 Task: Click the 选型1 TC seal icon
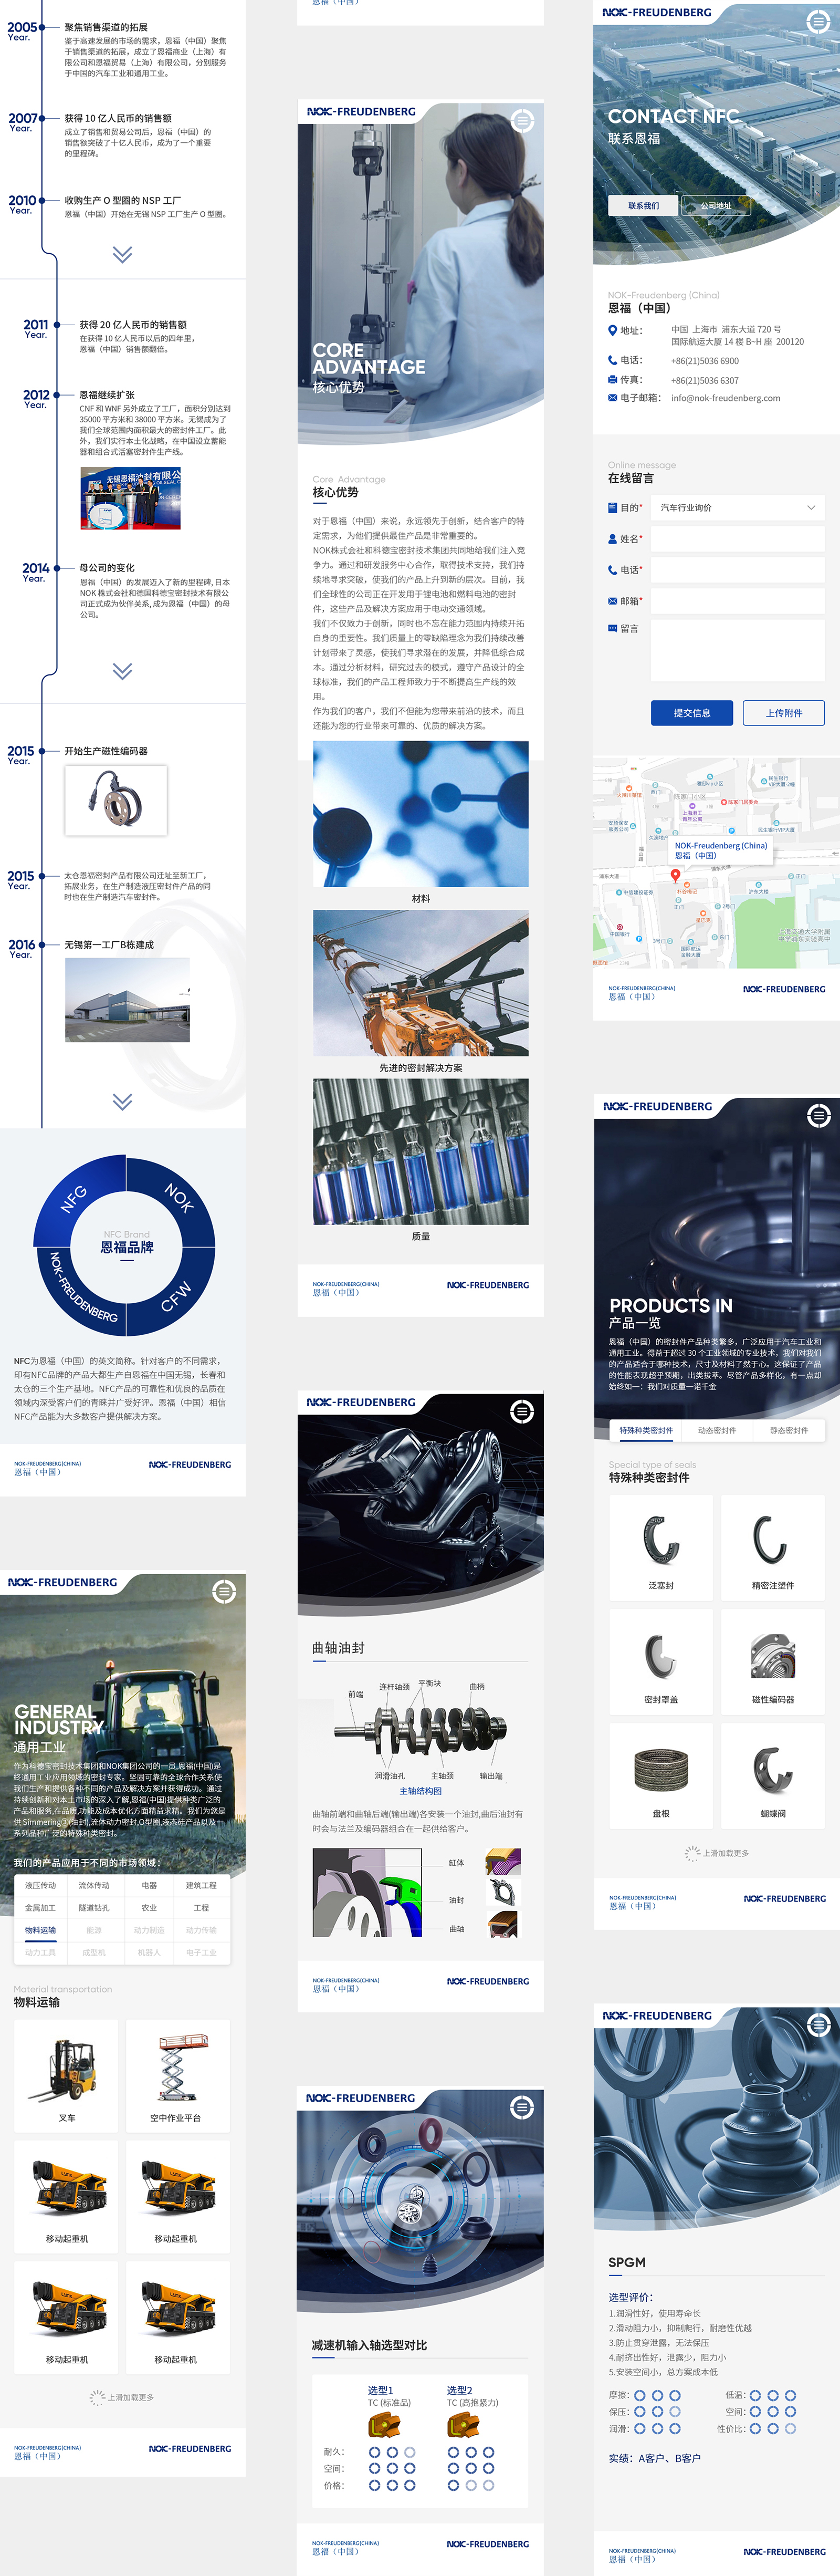pos(384,2425)
